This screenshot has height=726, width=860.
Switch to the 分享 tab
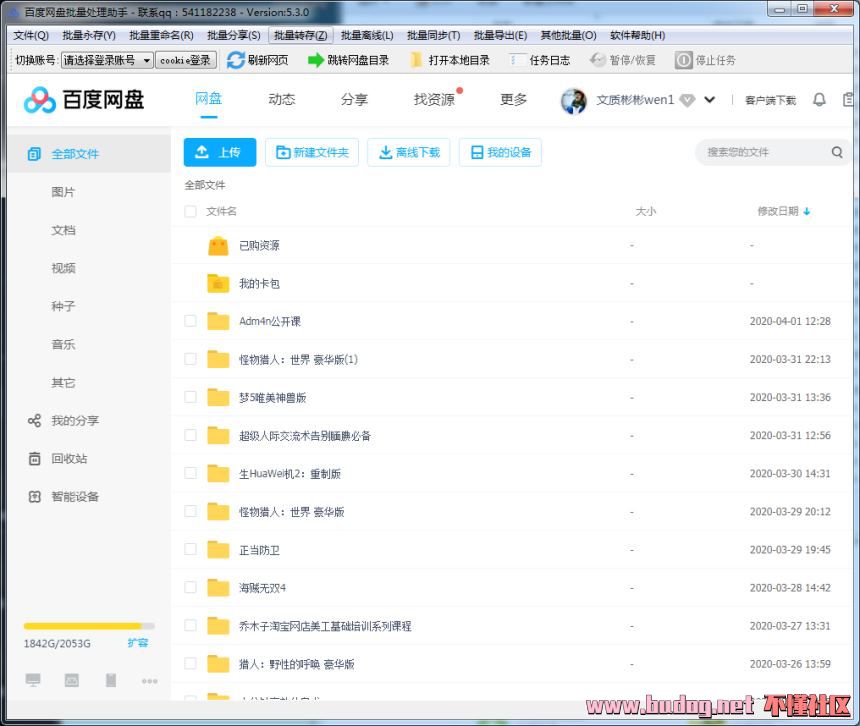click(x=354, y=100)
